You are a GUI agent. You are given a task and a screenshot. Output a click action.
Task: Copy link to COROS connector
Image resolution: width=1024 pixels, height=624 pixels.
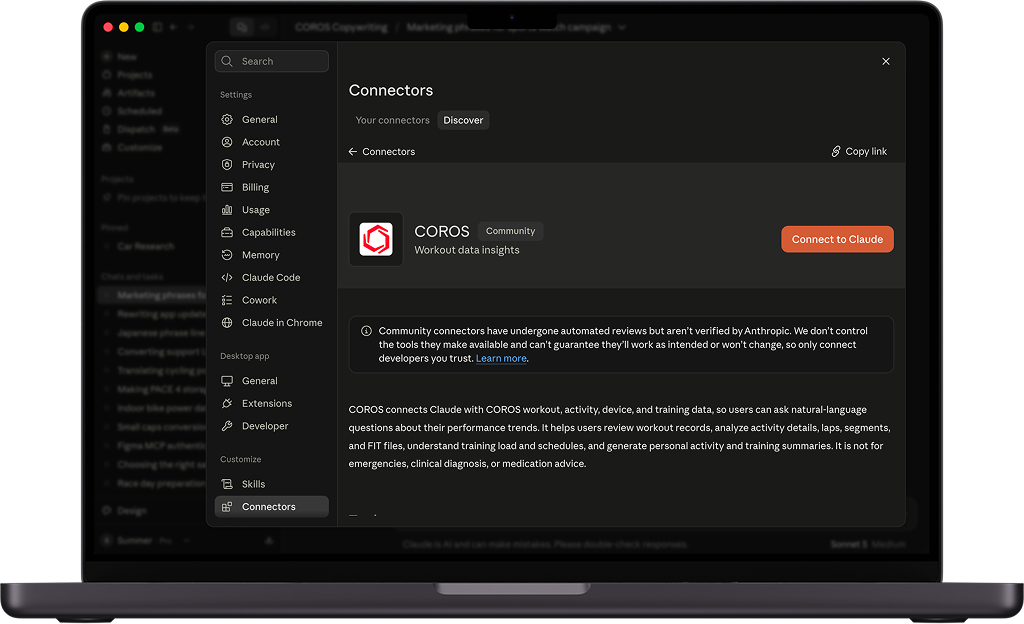click(x=859, y=151)
